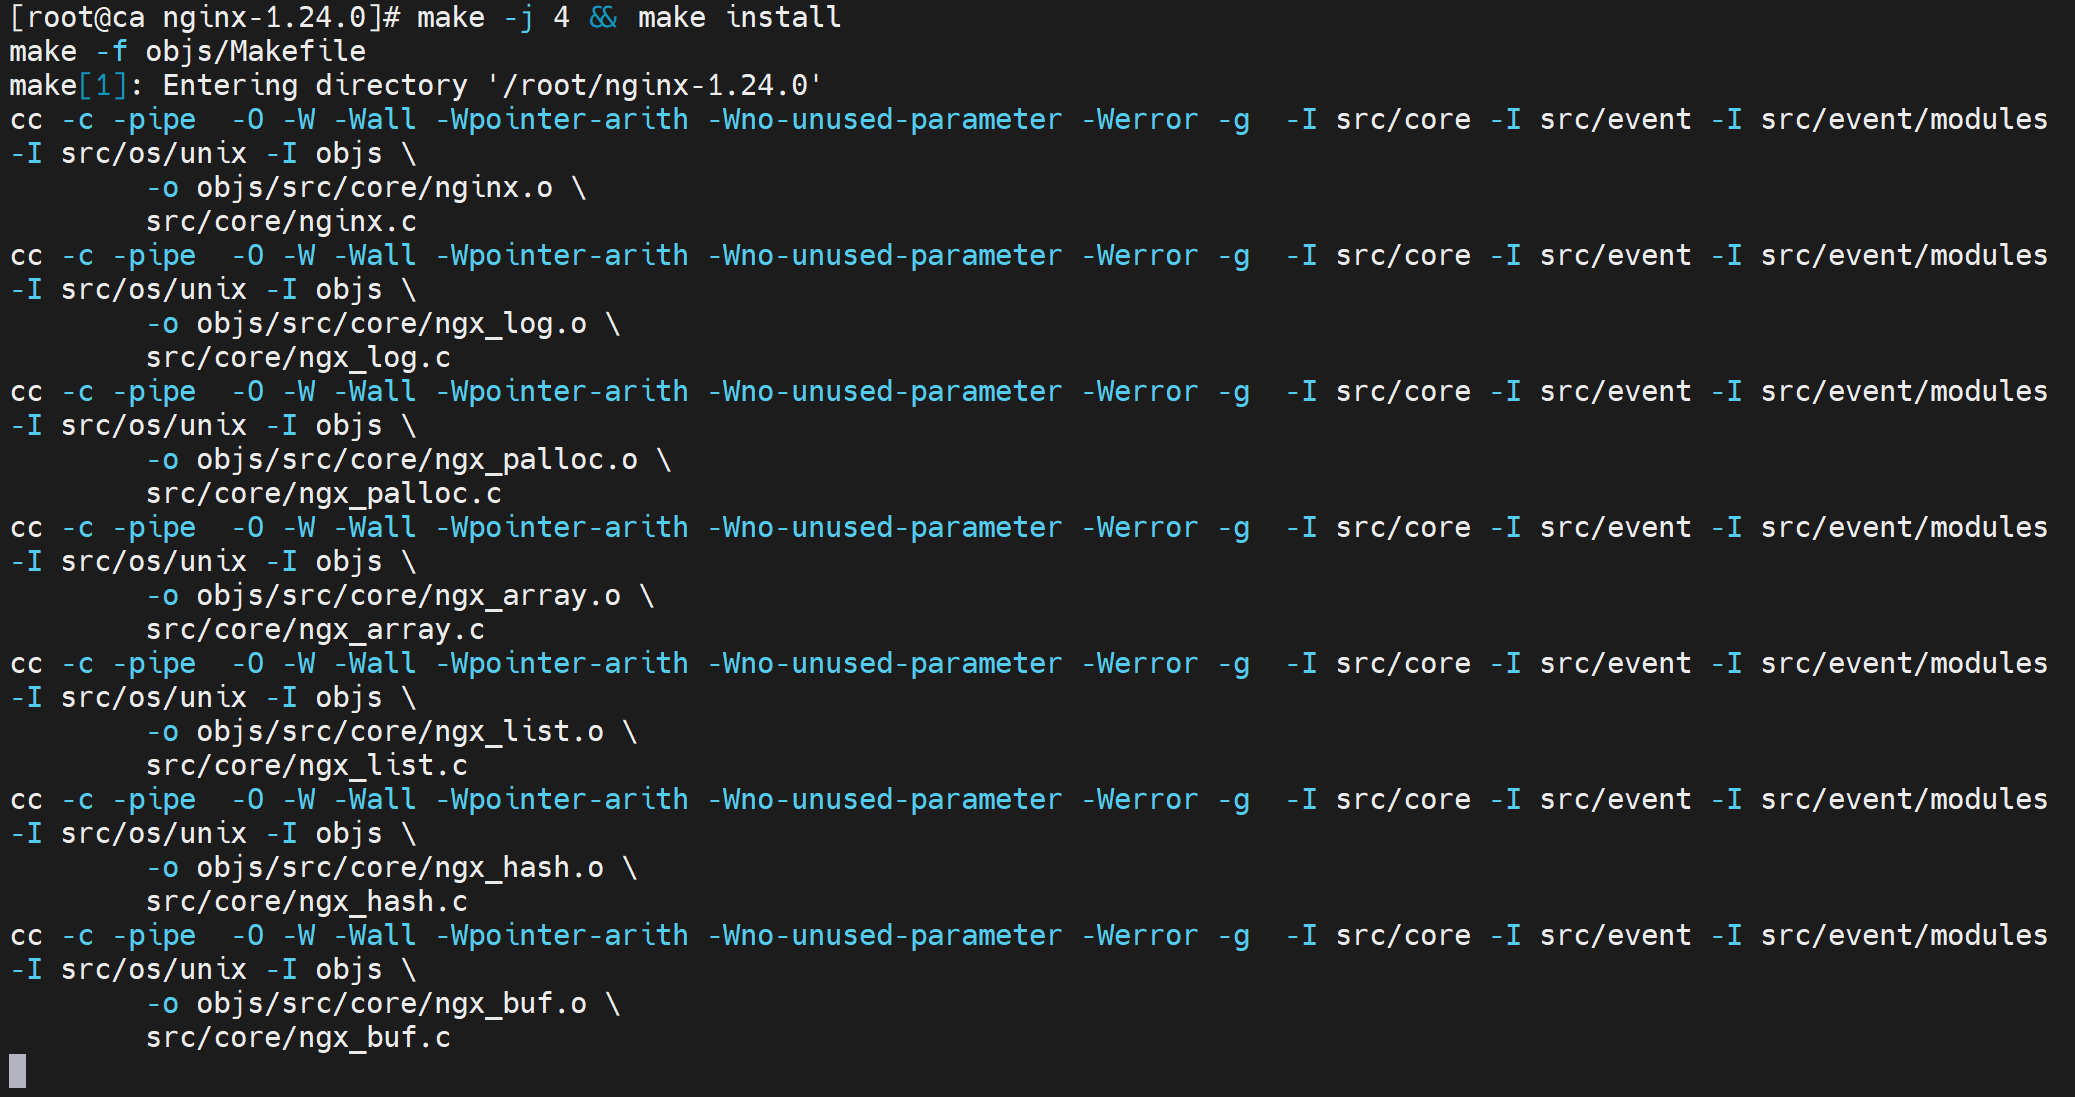
Task: Click objs/src/core/ngx_log.o output path
Action: point(391,324)
